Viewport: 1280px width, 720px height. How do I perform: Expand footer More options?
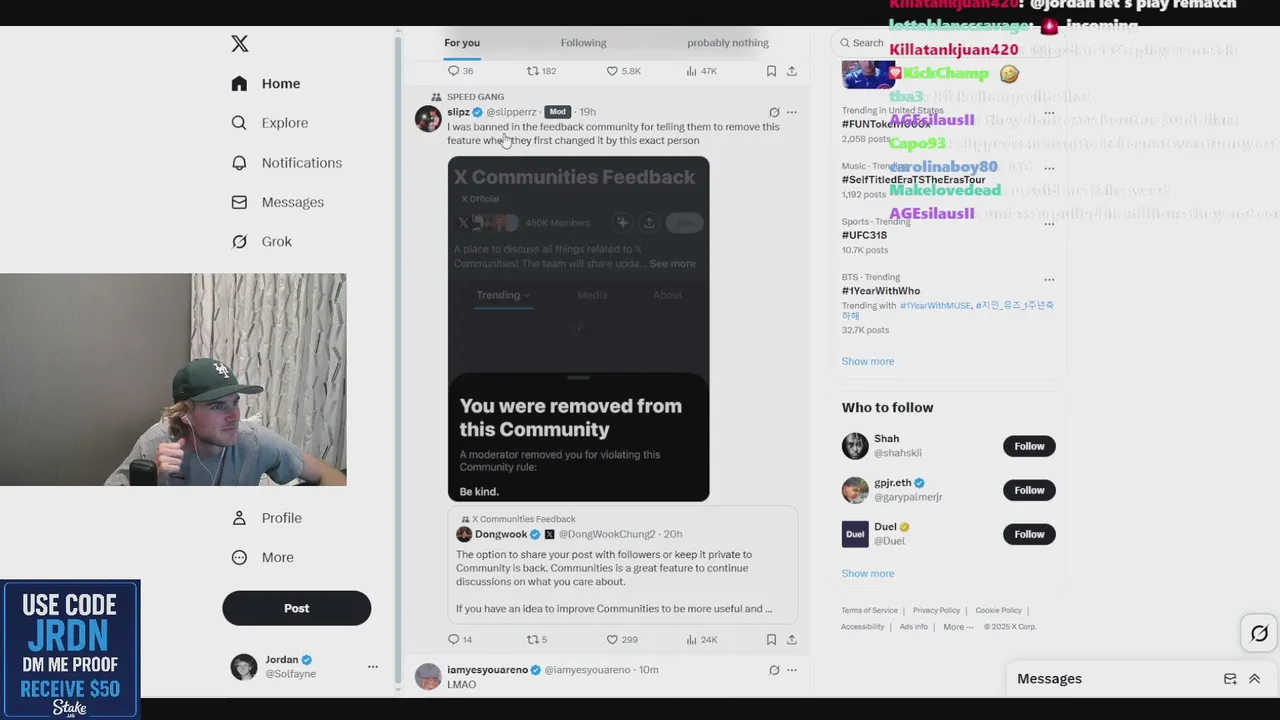[958, 627]
